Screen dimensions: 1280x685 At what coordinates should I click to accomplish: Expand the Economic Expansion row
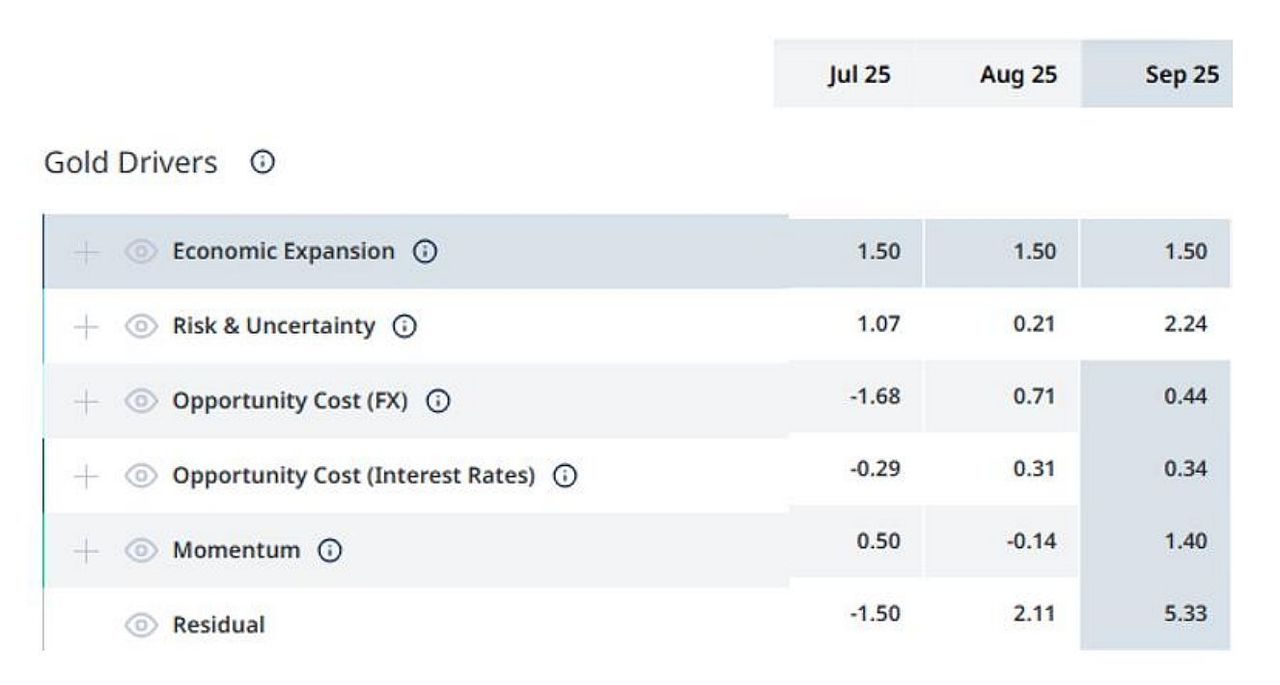(x=87, y=252)
